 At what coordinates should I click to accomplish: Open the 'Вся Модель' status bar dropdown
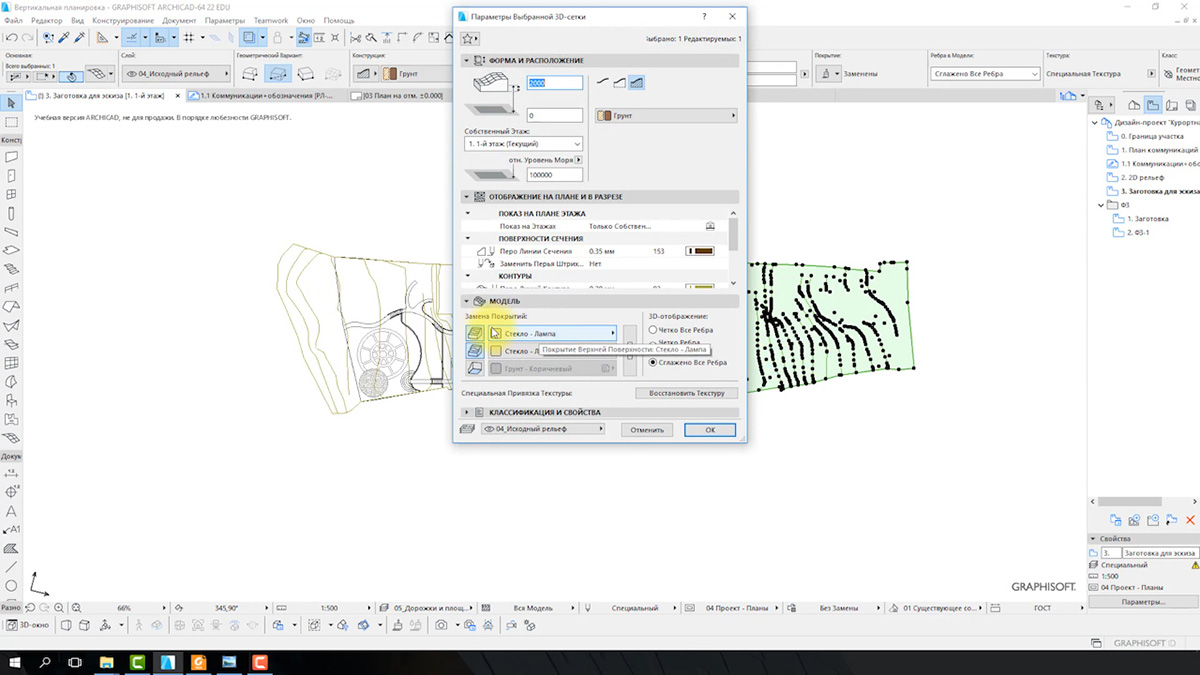(x=534, y=608)
